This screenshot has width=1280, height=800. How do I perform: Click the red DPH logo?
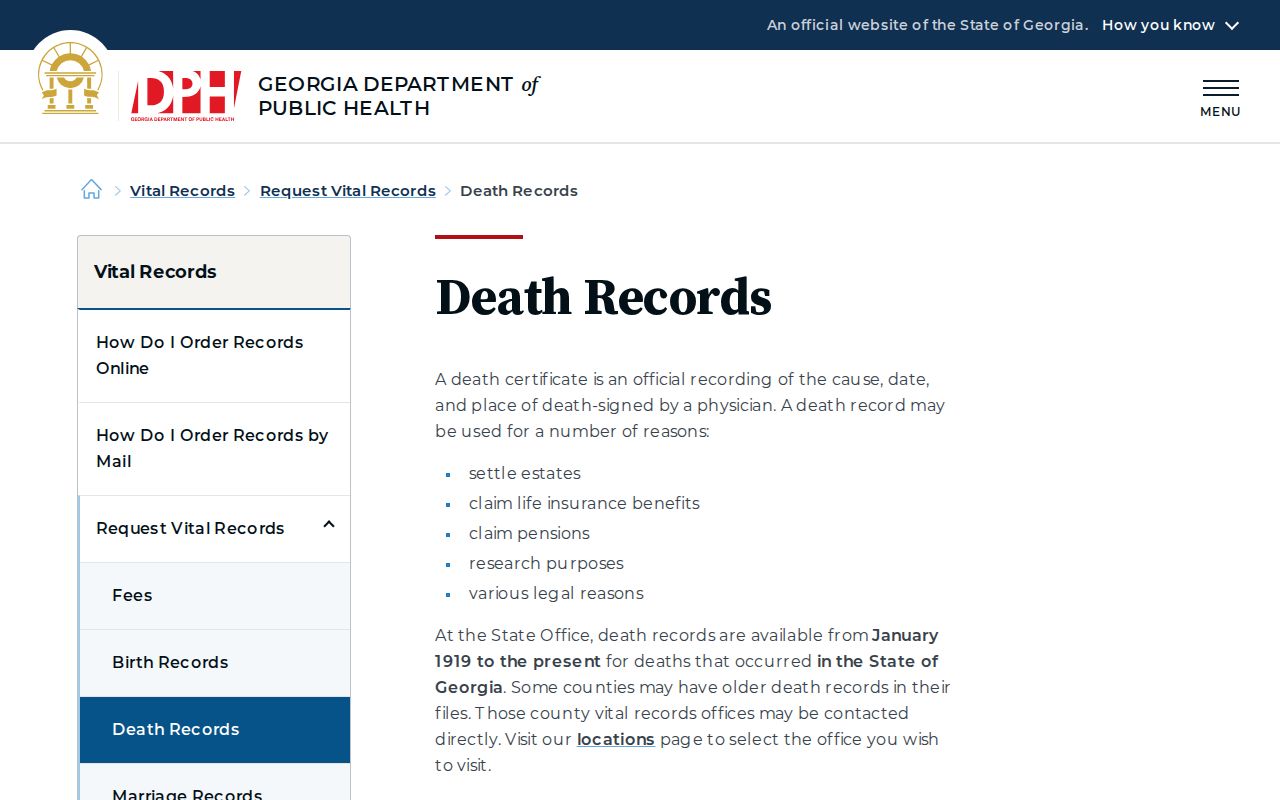186,96
